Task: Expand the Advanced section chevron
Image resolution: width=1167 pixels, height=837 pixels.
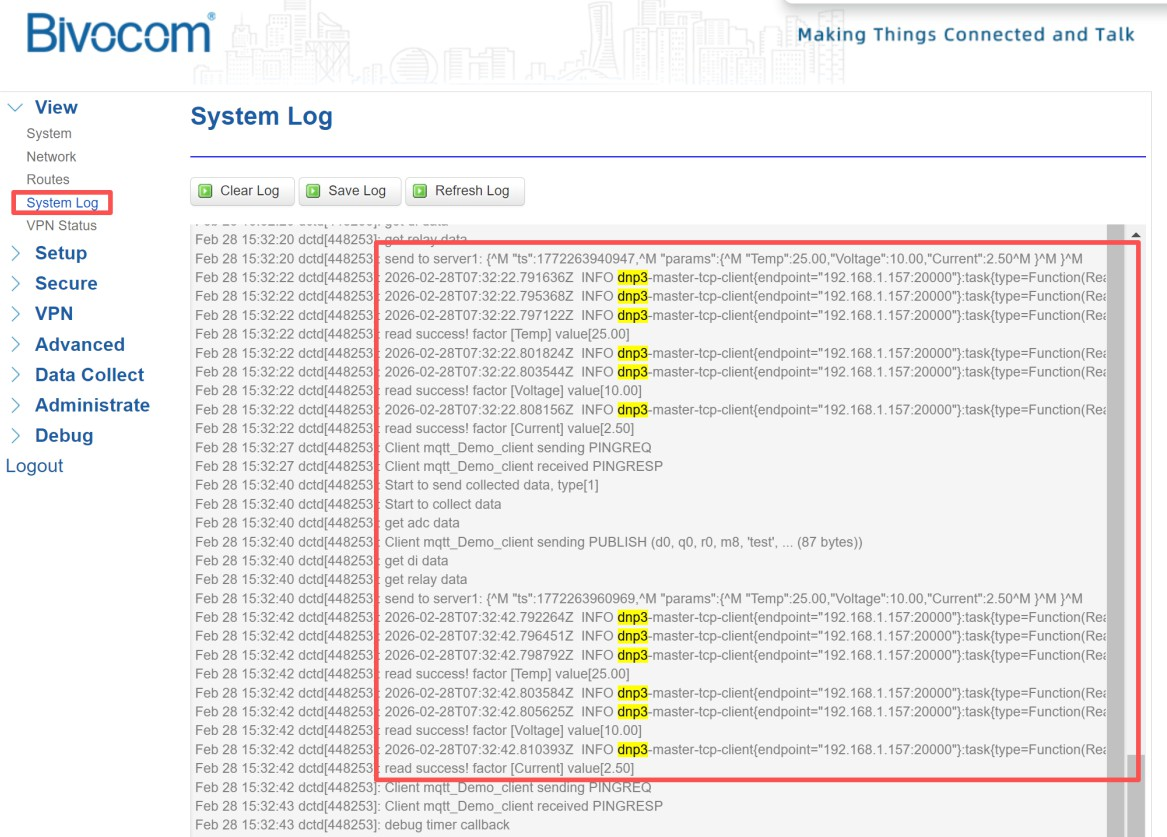Action: click(15, 345)
